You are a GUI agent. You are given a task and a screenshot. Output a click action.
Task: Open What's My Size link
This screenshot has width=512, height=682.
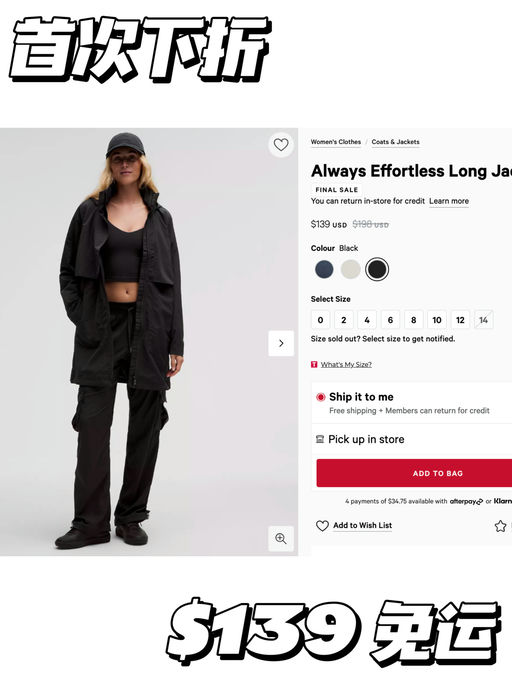(346, 364)
